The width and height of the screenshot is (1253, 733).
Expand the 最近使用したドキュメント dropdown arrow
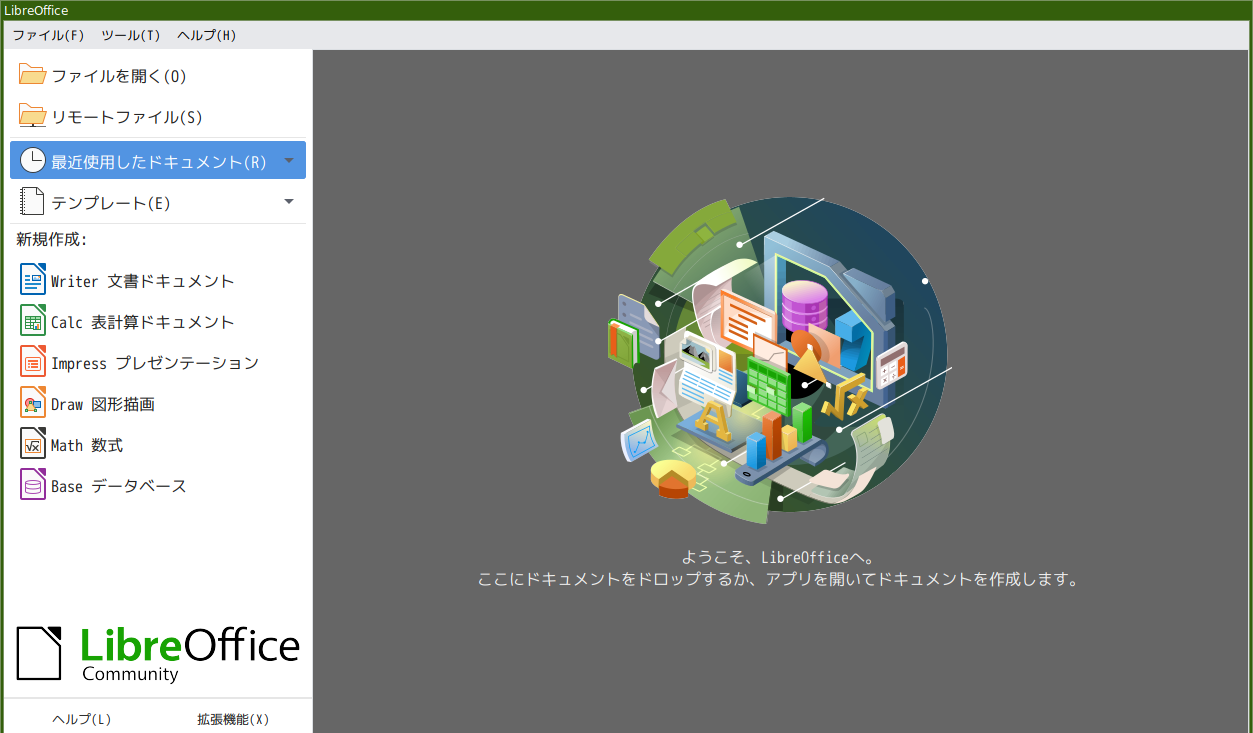click(x=289, y=161)
